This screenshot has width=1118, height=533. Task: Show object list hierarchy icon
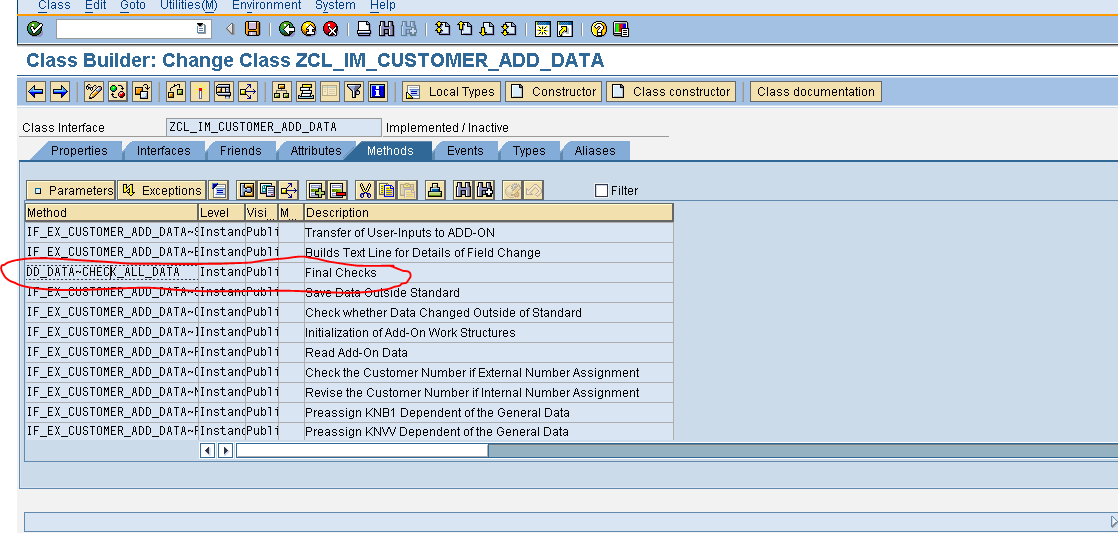[x=282, y=91]
